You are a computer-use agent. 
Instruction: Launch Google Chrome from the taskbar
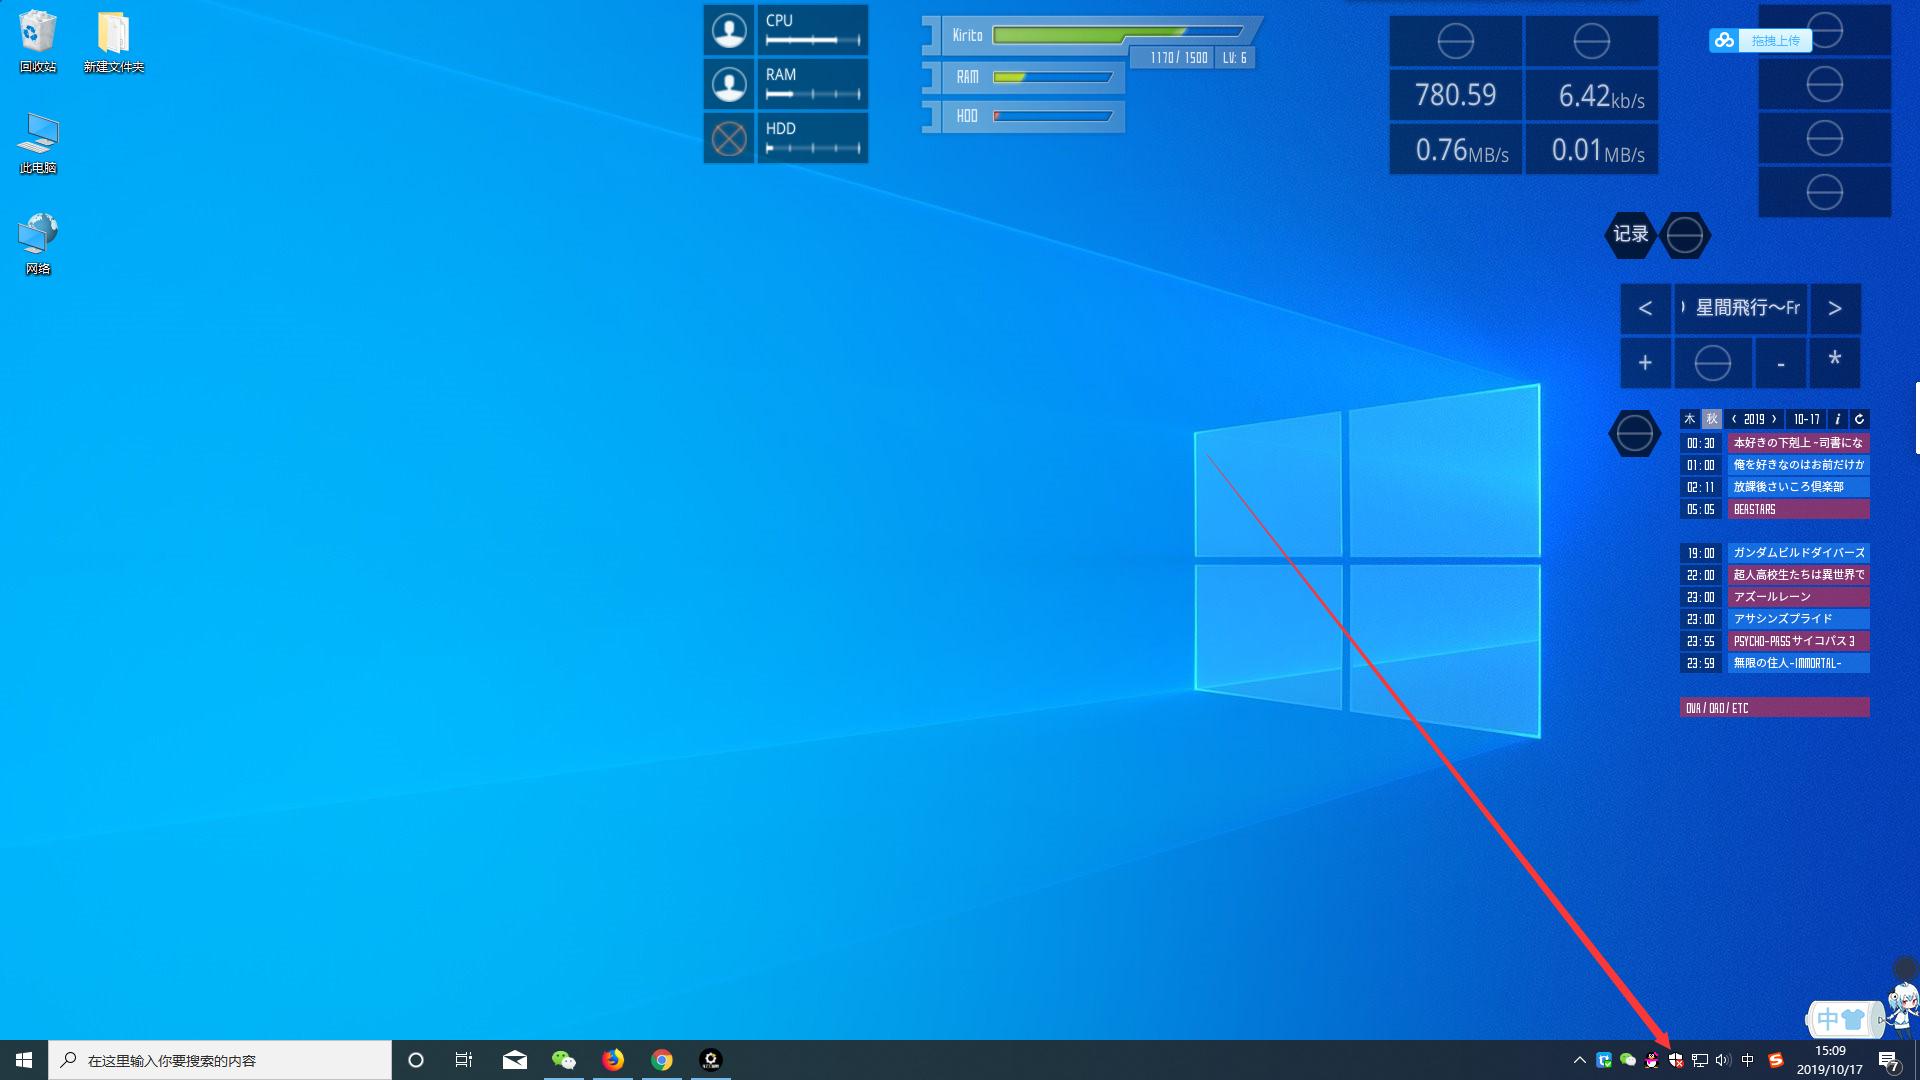click(x=662, y=1060)
